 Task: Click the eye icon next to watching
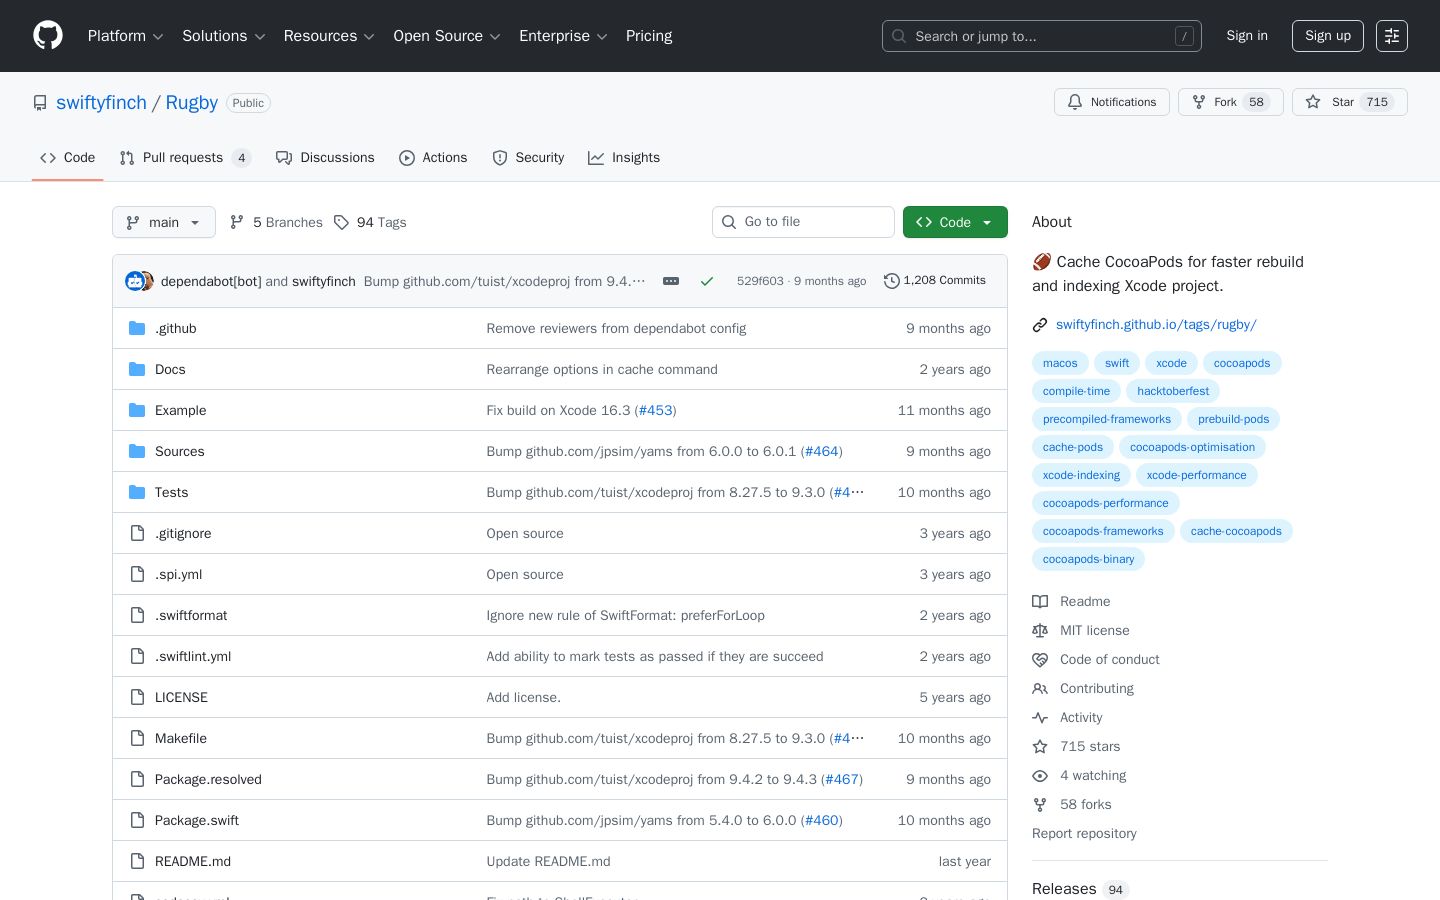1040,775
